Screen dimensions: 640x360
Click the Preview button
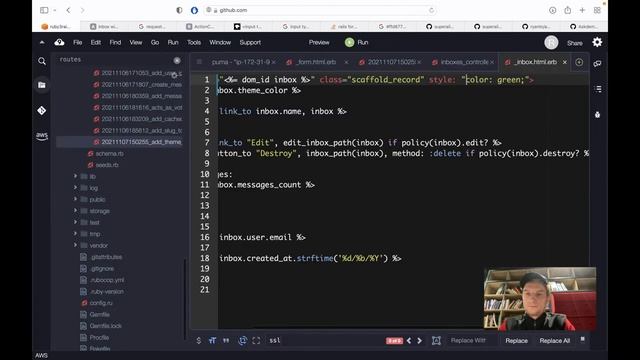coord(319,42)
